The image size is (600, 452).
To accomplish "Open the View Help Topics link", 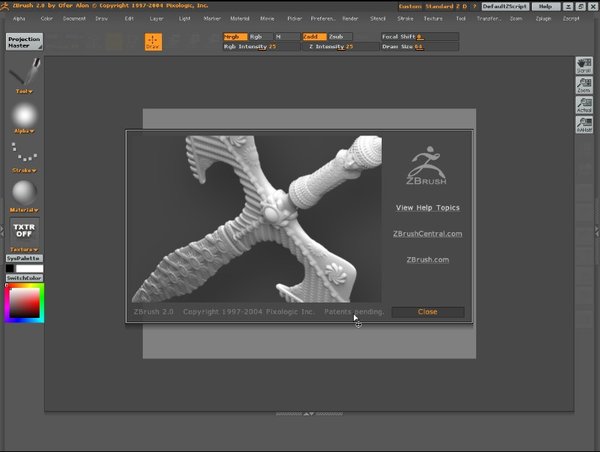I will (427, 207).
